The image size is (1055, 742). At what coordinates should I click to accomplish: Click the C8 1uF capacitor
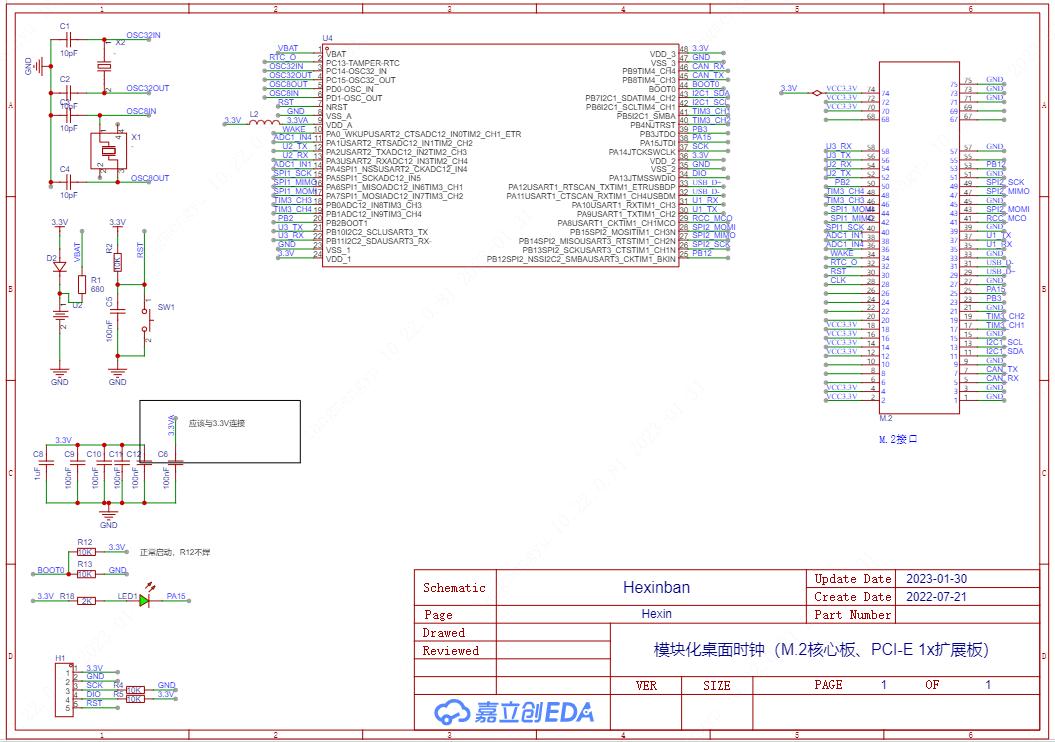[43, 466]
